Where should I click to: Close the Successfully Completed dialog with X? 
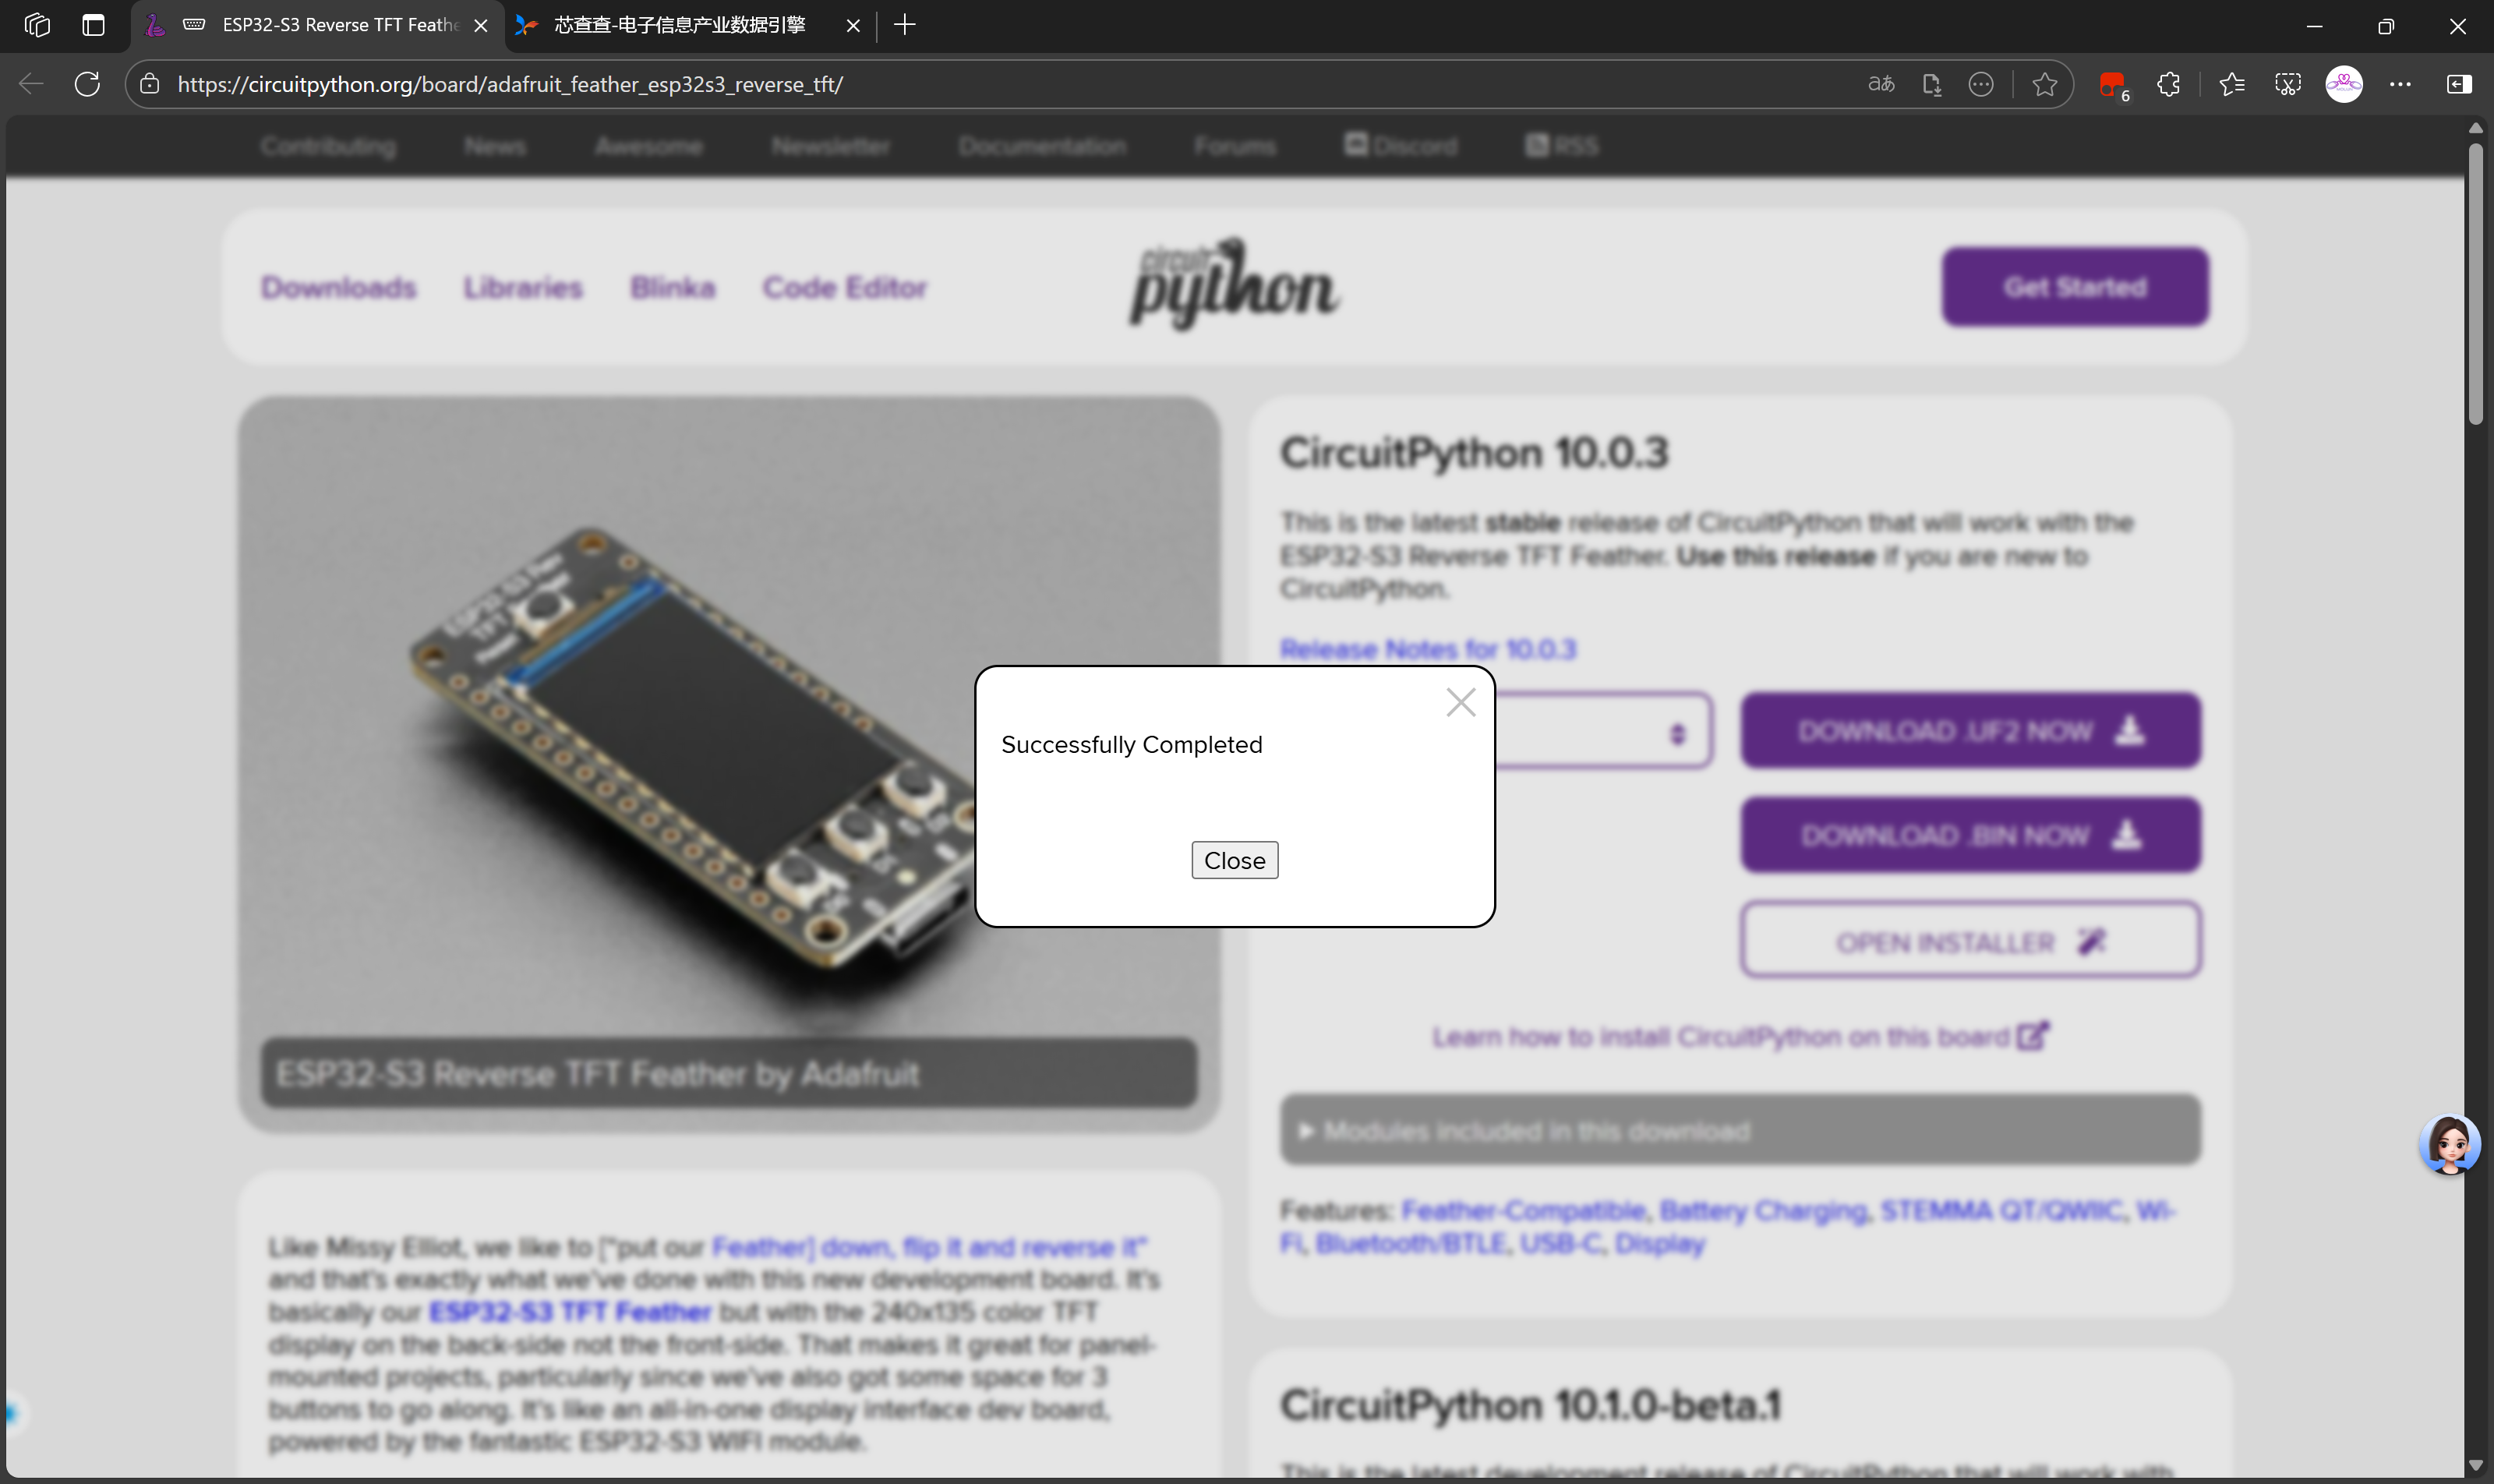tap(1460, 702)
